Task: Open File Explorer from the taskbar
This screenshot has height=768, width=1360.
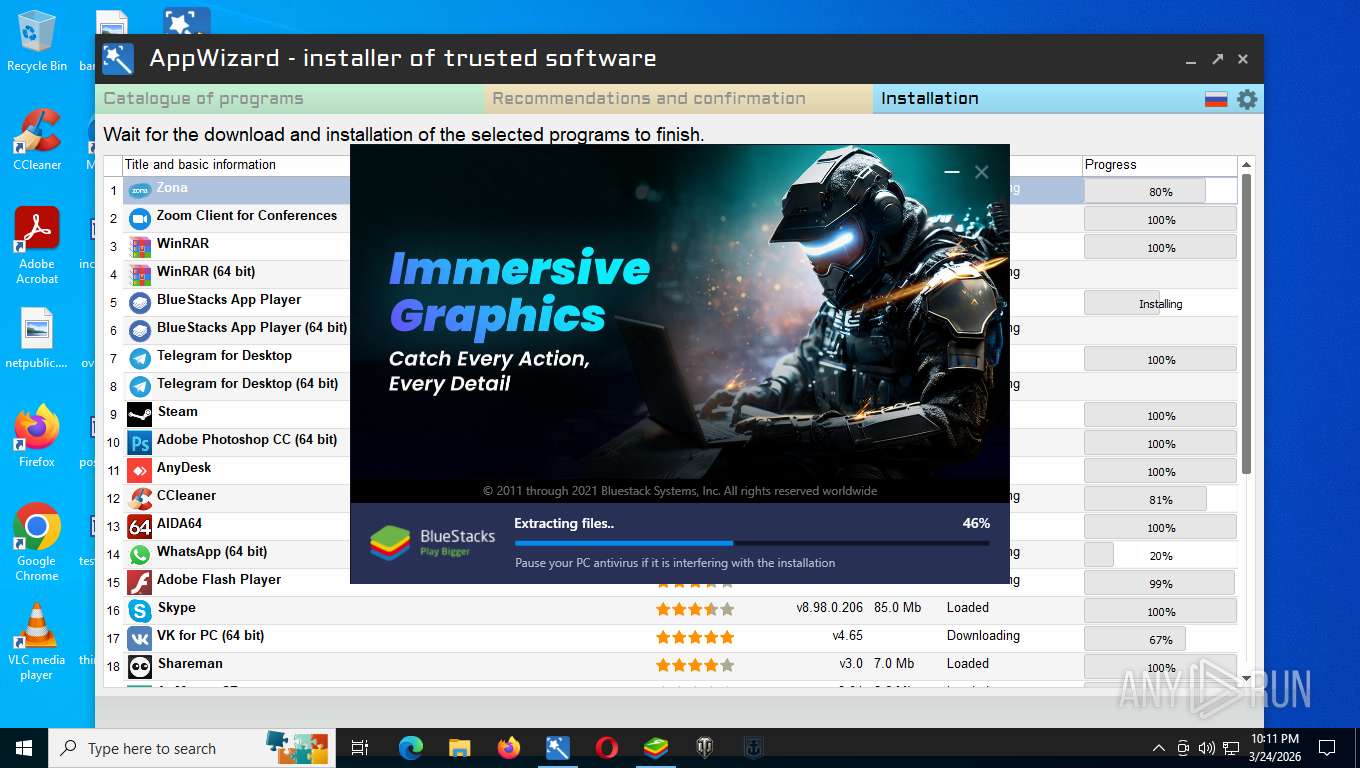Action: tap(459, 748)
